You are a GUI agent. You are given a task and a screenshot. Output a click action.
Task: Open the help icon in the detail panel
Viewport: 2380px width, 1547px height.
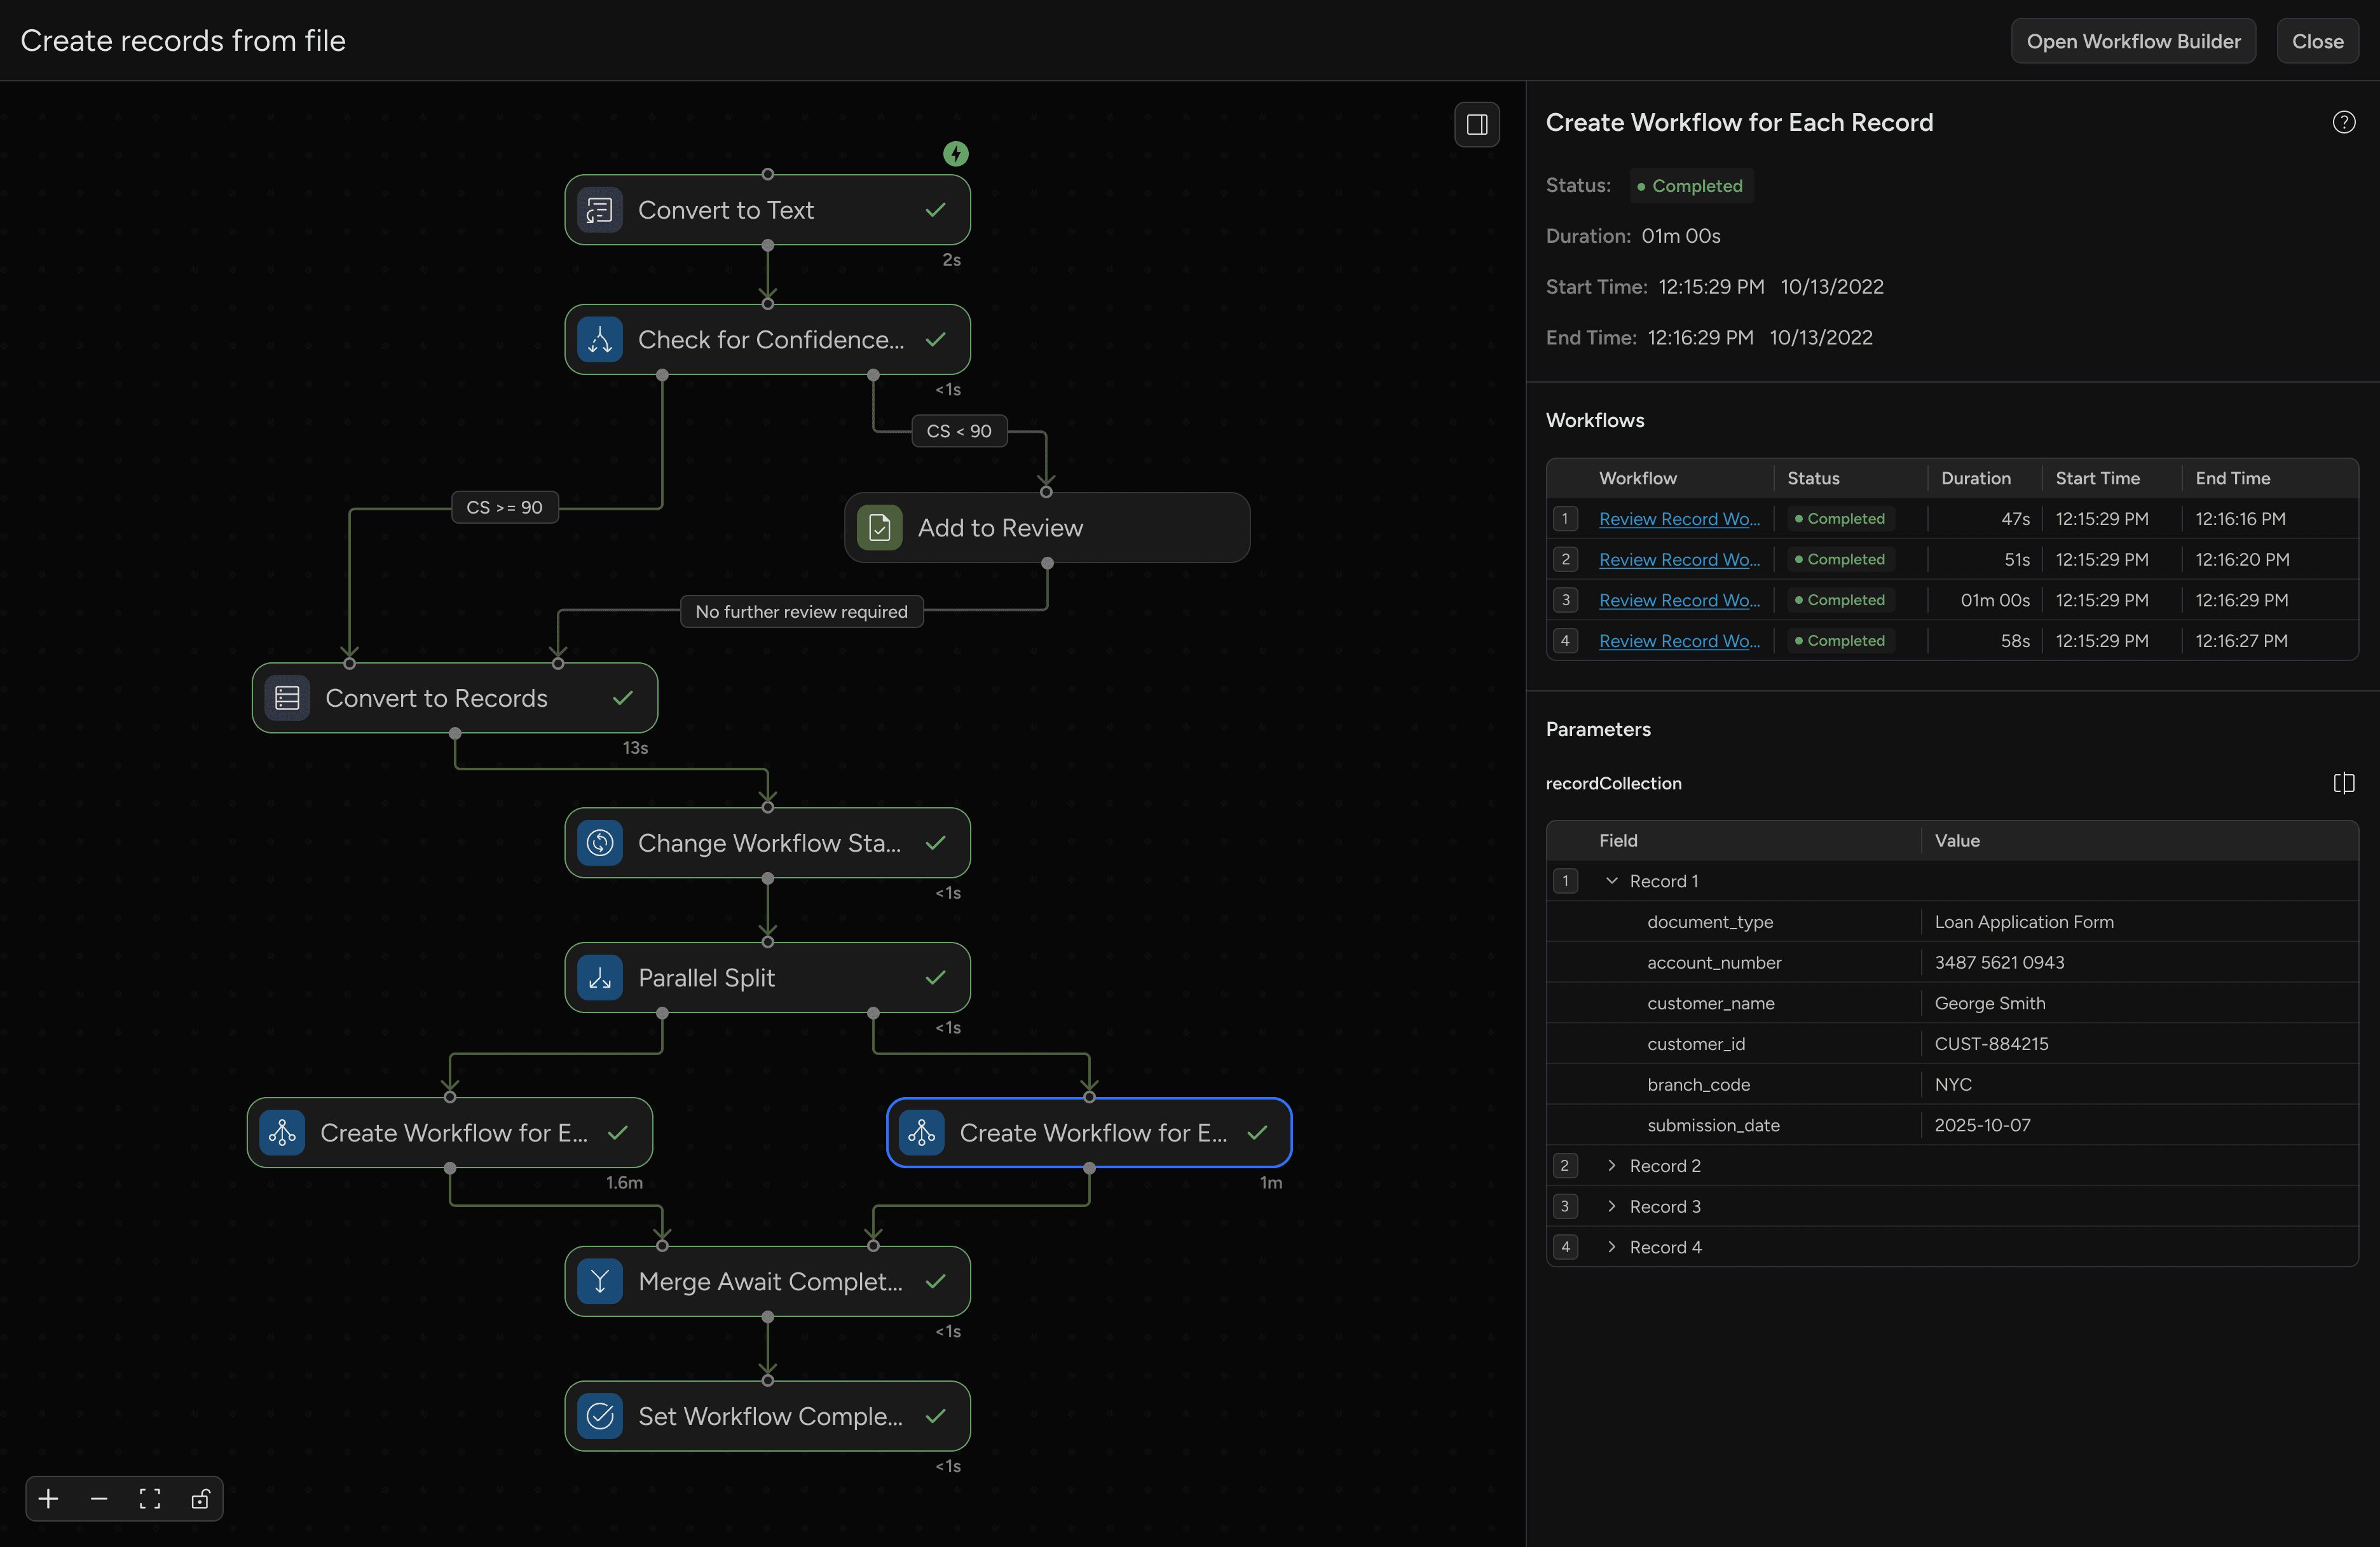coord(2343,121)
